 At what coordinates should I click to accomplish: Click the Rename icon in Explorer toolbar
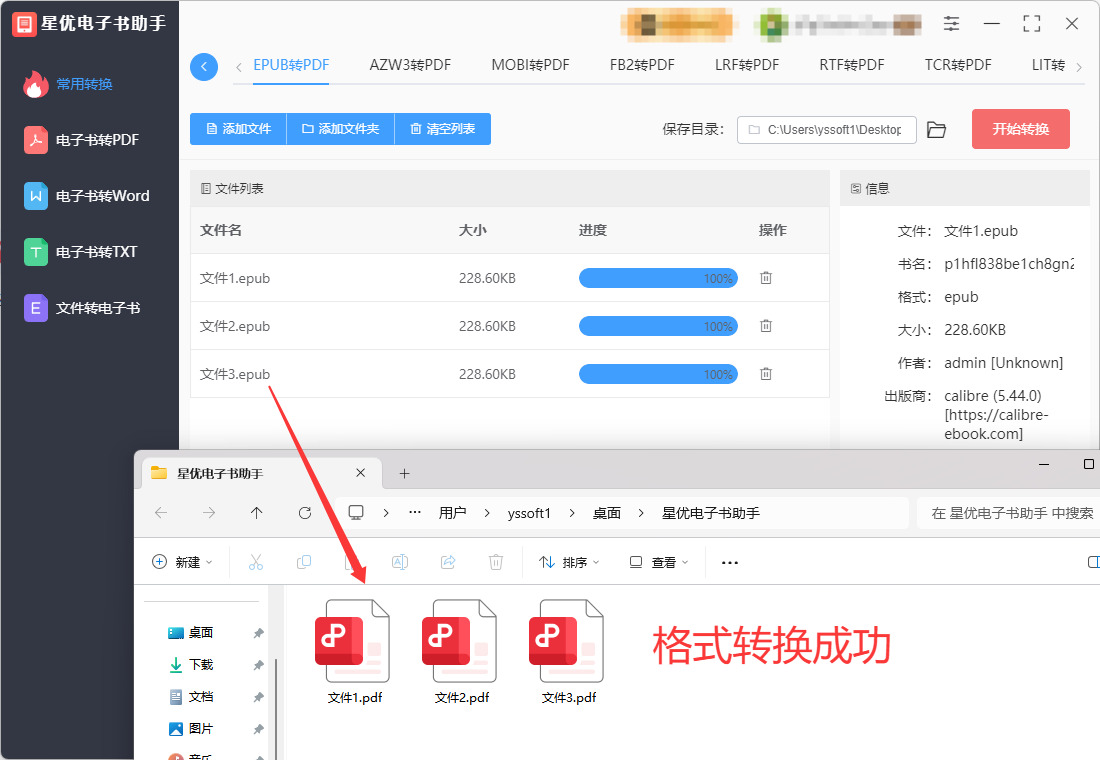[x=400, y=562]
